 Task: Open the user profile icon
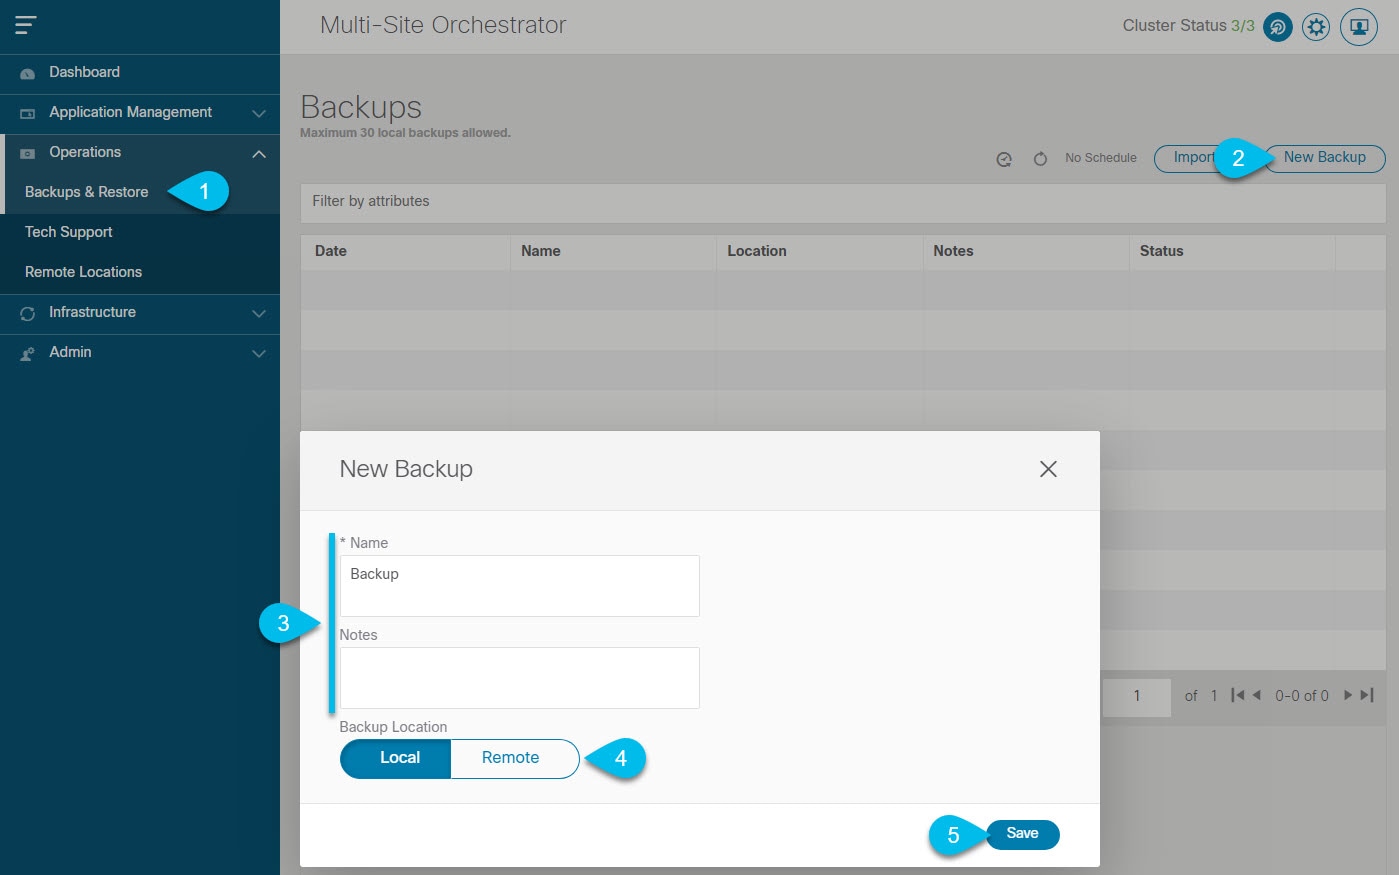tap(1359, 27)
